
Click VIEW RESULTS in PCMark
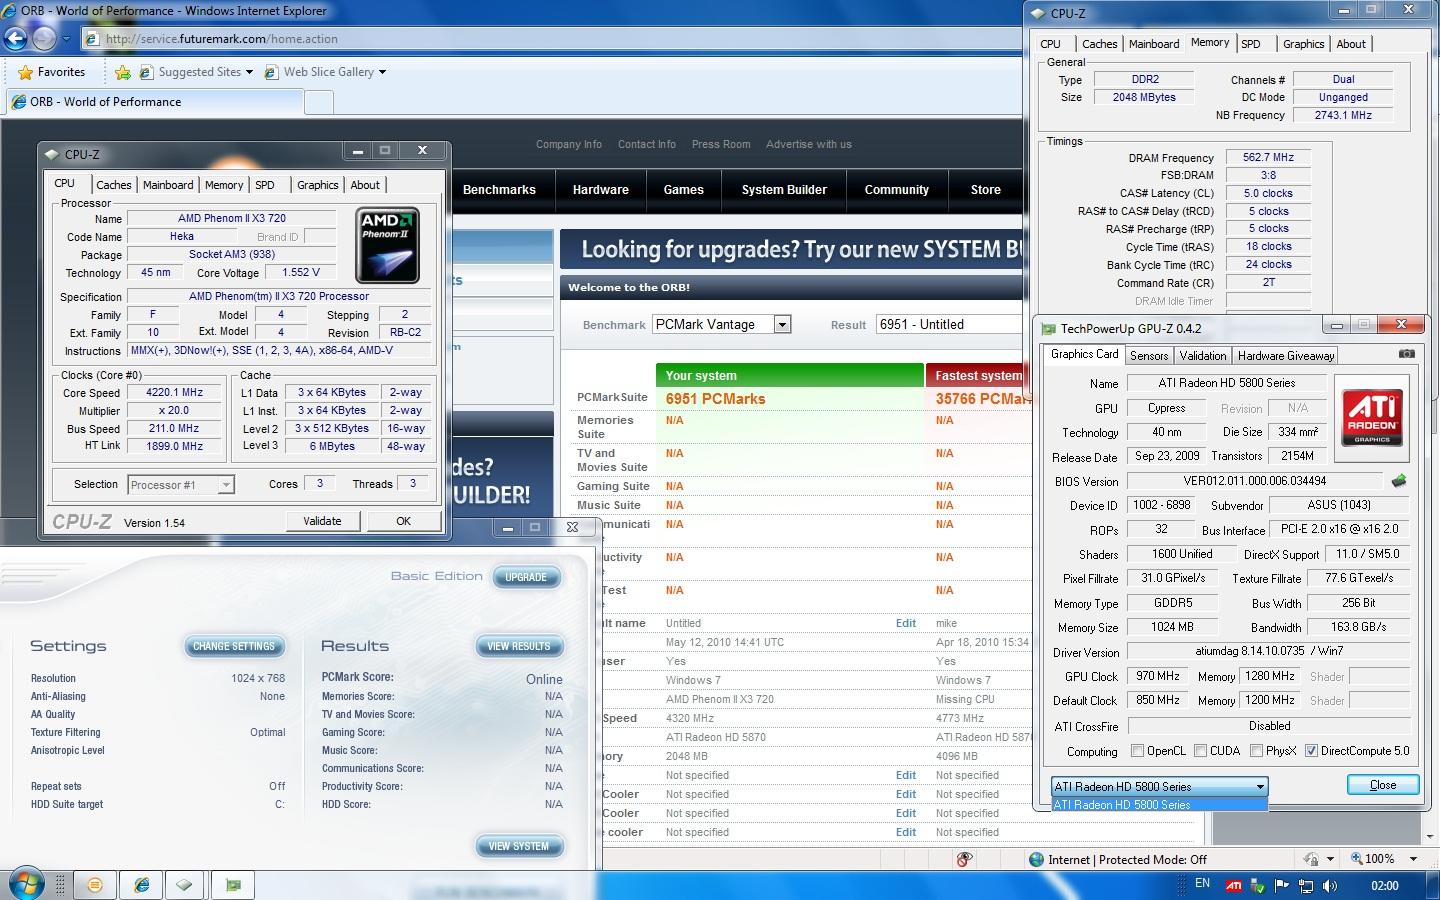519,646
